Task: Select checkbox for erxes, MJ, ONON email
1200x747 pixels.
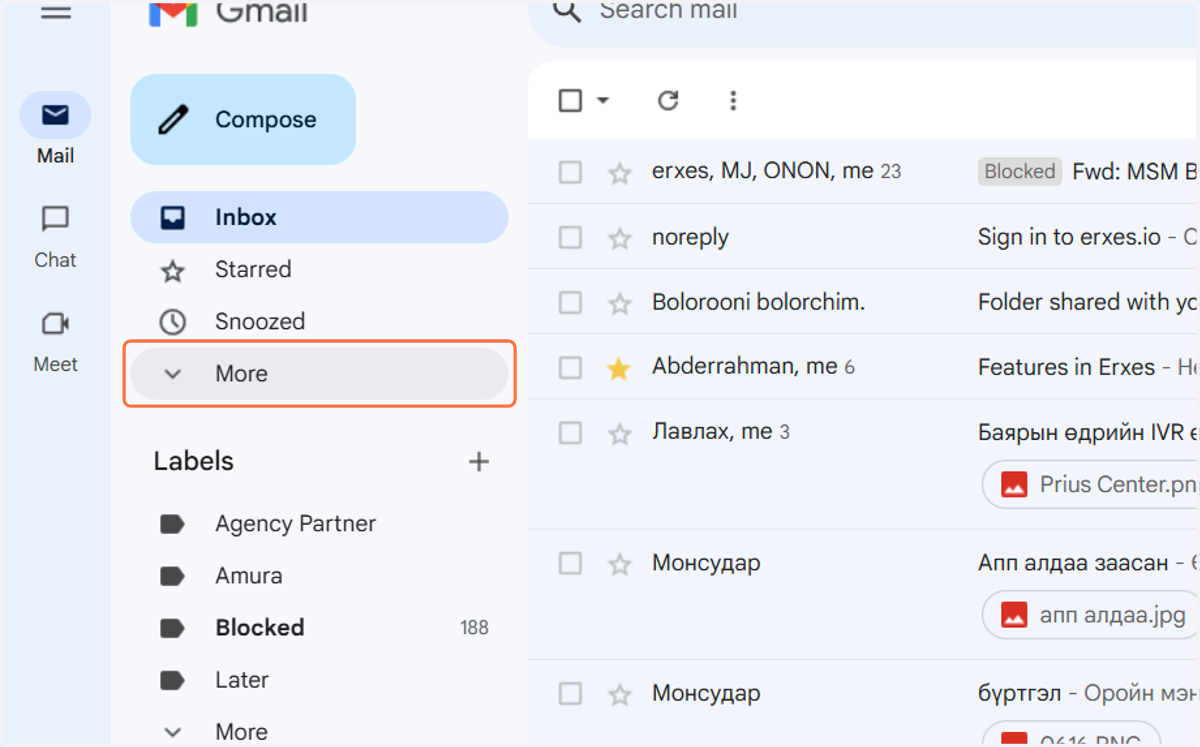Action: 570,172
